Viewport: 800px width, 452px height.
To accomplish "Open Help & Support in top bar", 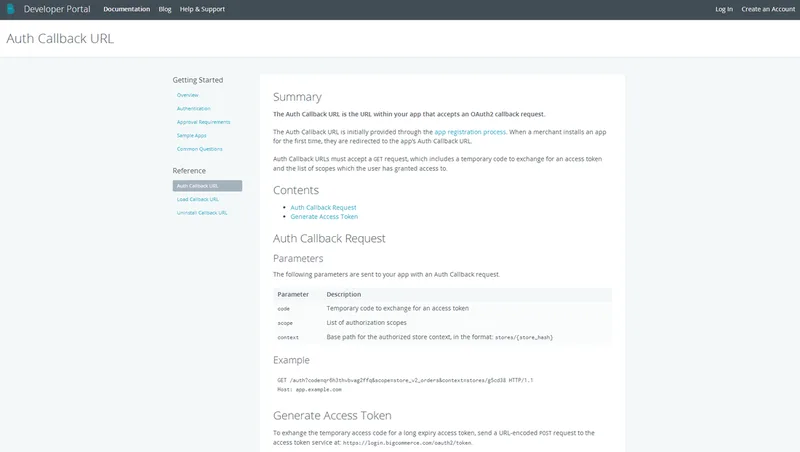I will (202, 9).
